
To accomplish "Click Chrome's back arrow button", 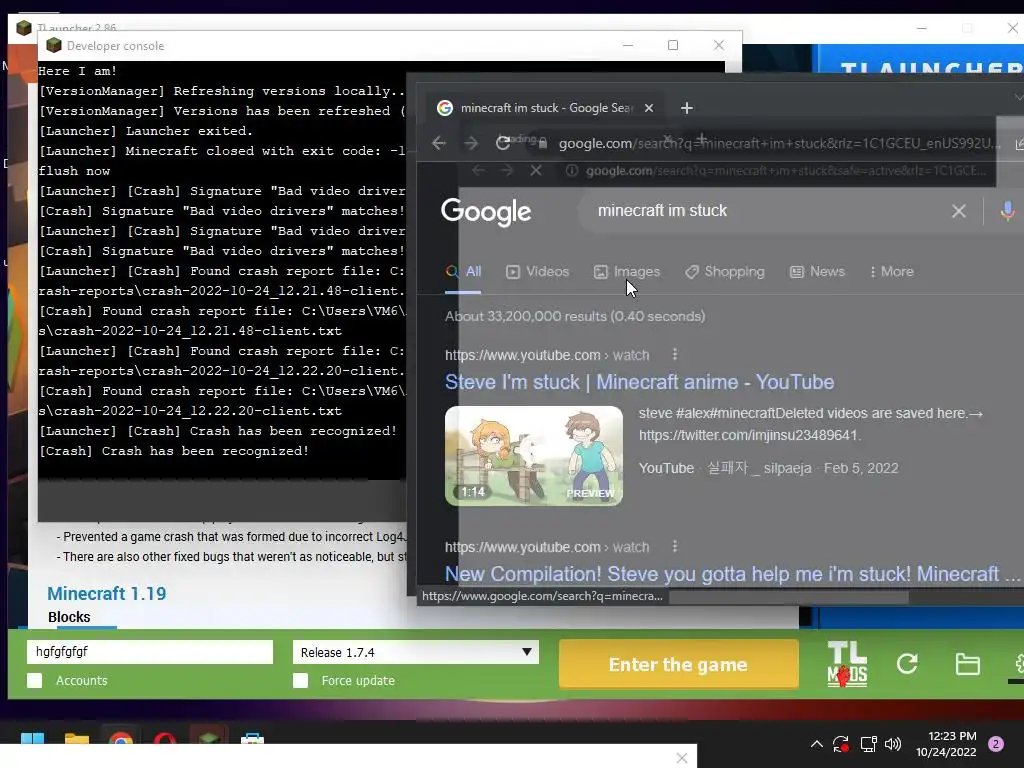I will 439,143.
